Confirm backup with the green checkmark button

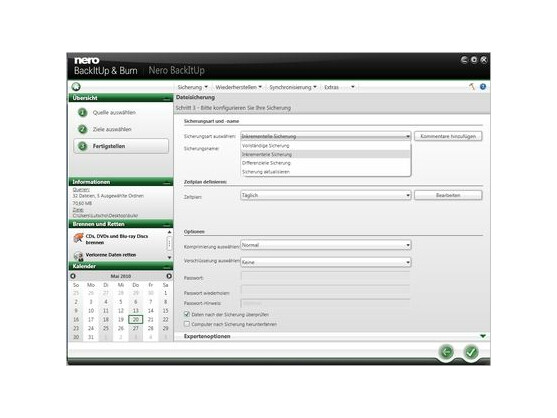click(471, 352)
